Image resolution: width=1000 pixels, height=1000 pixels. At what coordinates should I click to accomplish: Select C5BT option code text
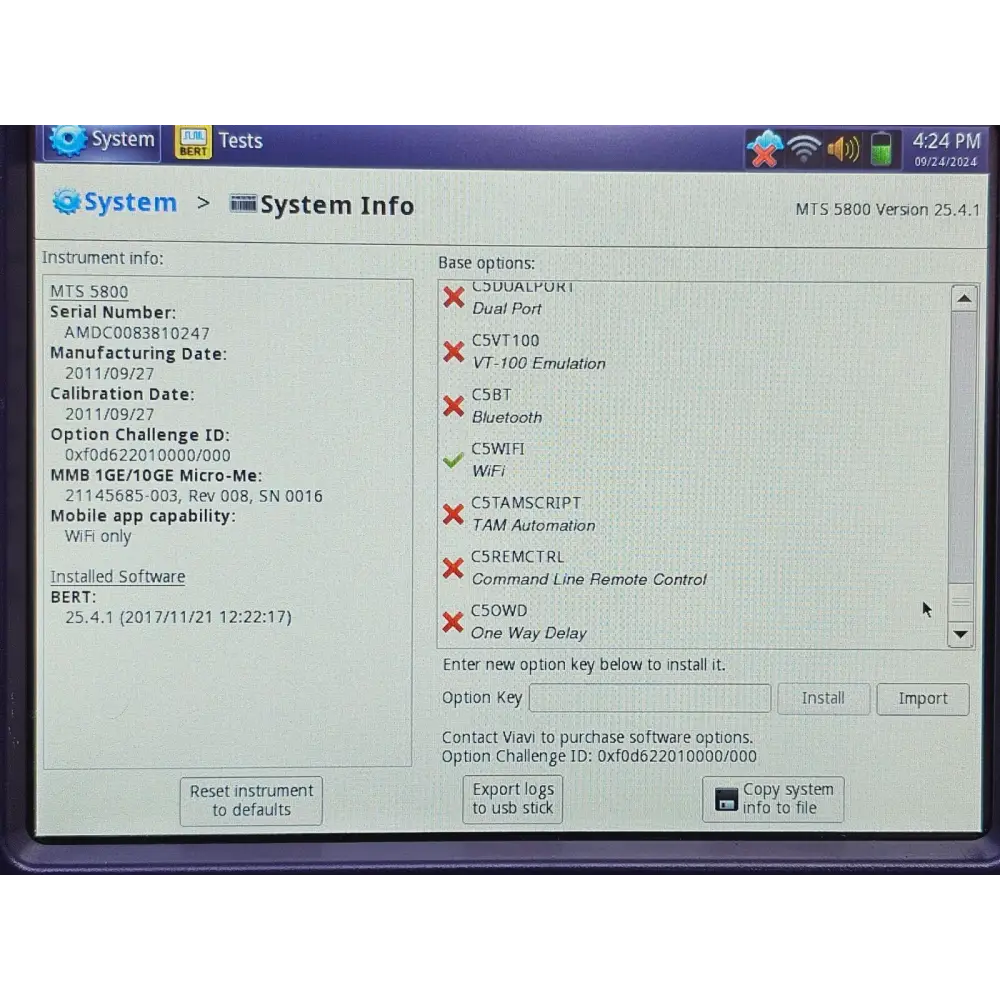491,395
